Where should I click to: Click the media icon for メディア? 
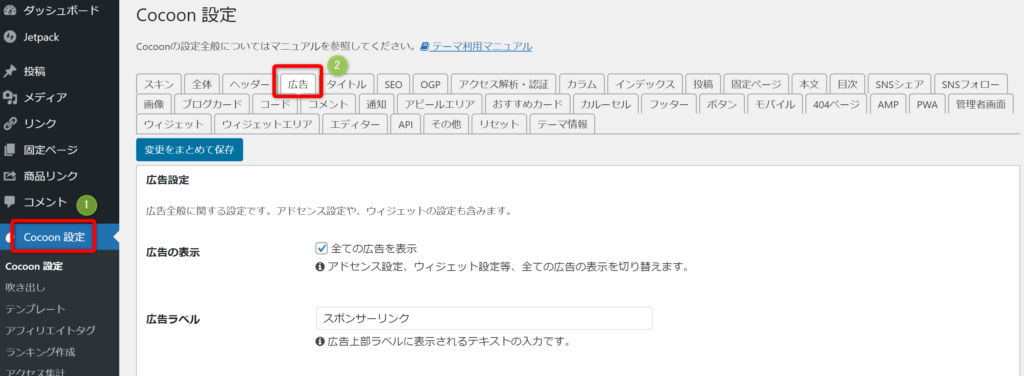[9, 97]
